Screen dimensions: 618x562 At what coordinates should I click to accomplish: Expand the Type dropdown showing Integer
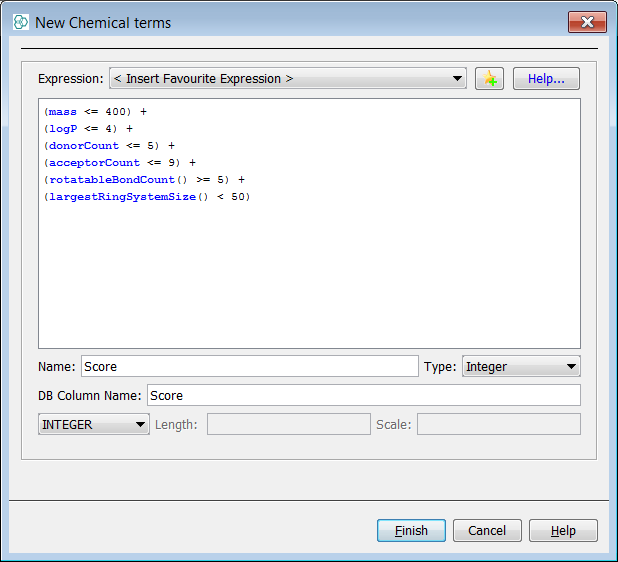521,367
